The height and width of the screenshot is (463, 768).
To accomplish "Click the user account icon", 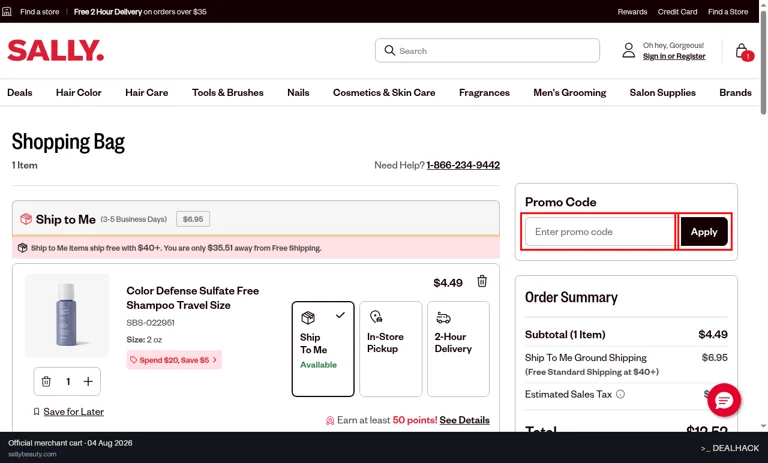I will 628,50.
